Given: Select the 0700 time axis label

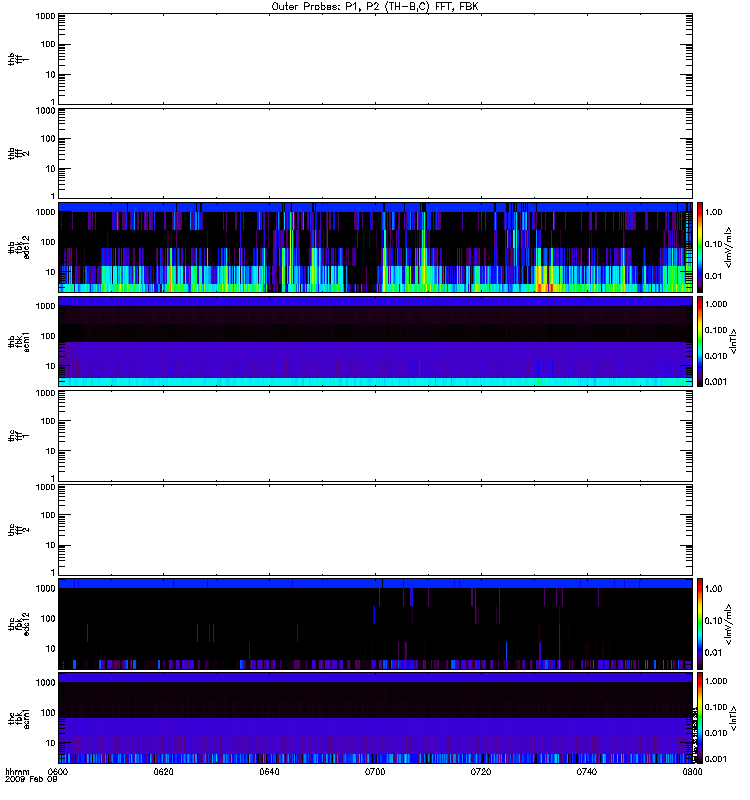Looking at the screenshot, I should pos(375,771).
